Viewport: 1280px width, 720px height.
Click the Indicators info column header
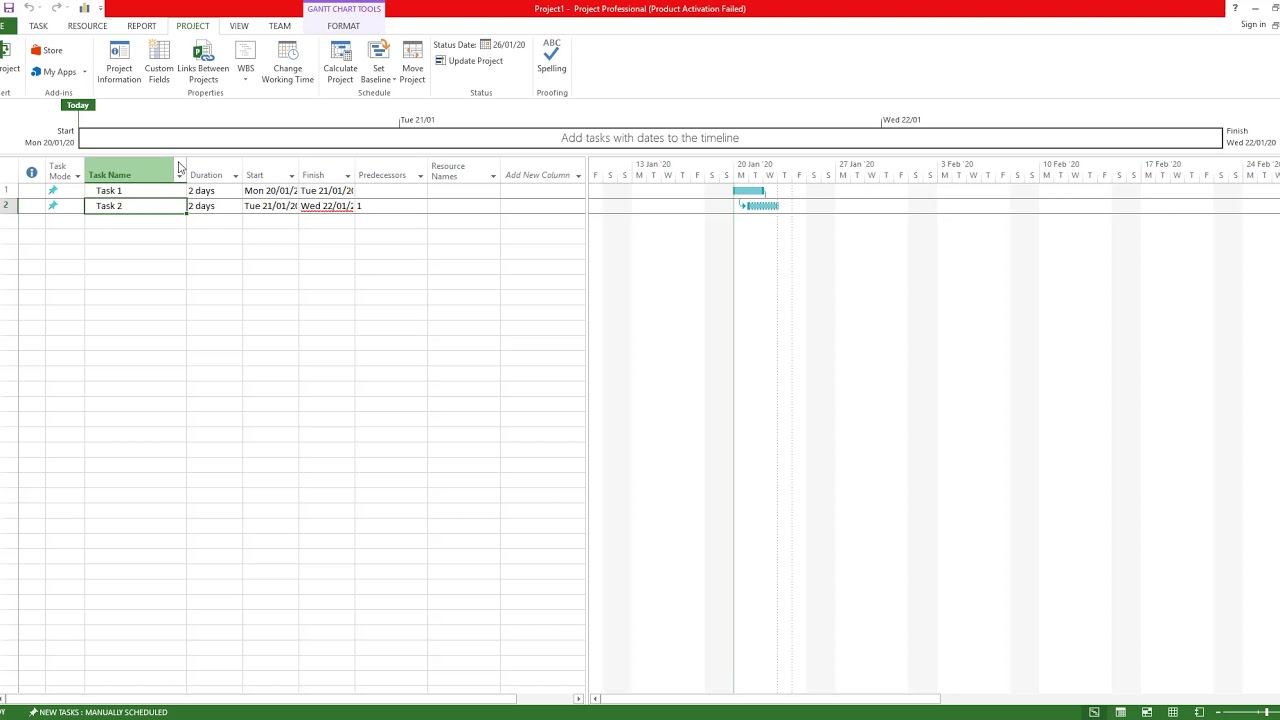pos(32,172)
